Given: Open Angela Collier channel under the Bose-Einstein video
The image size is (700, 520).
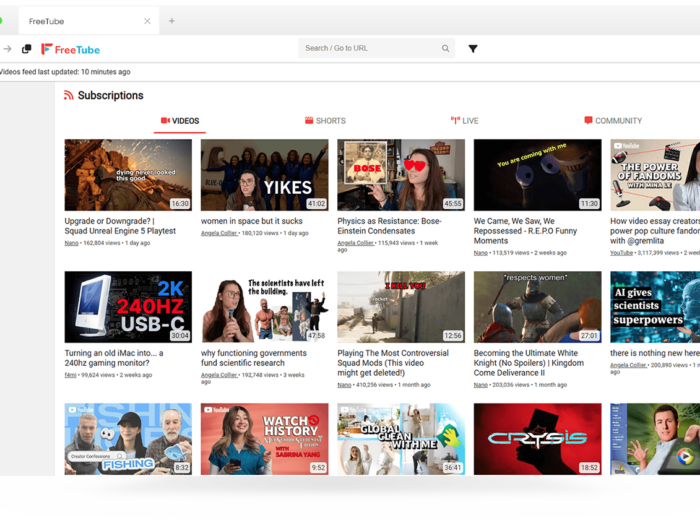Looking at the screenshot, I should click(355, 243).
